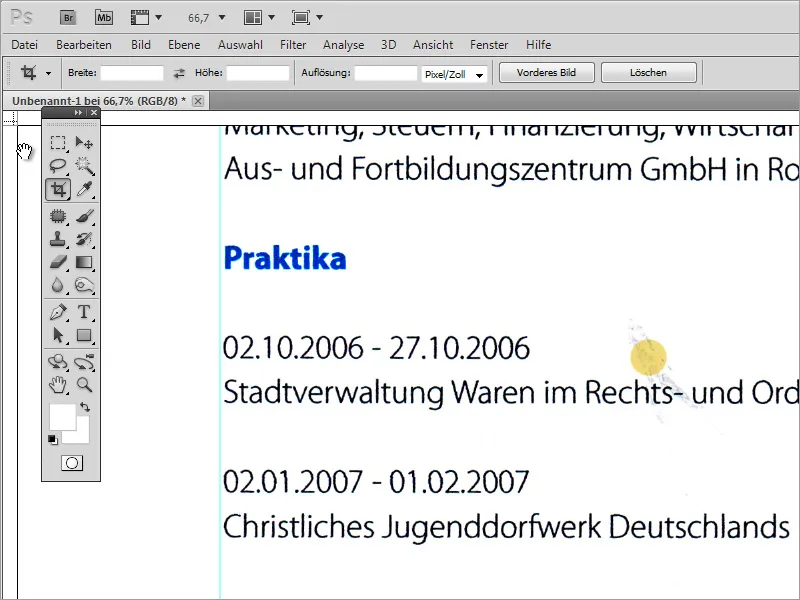
Task: Open the Bearbeiten menu
Action: [84, 45]
